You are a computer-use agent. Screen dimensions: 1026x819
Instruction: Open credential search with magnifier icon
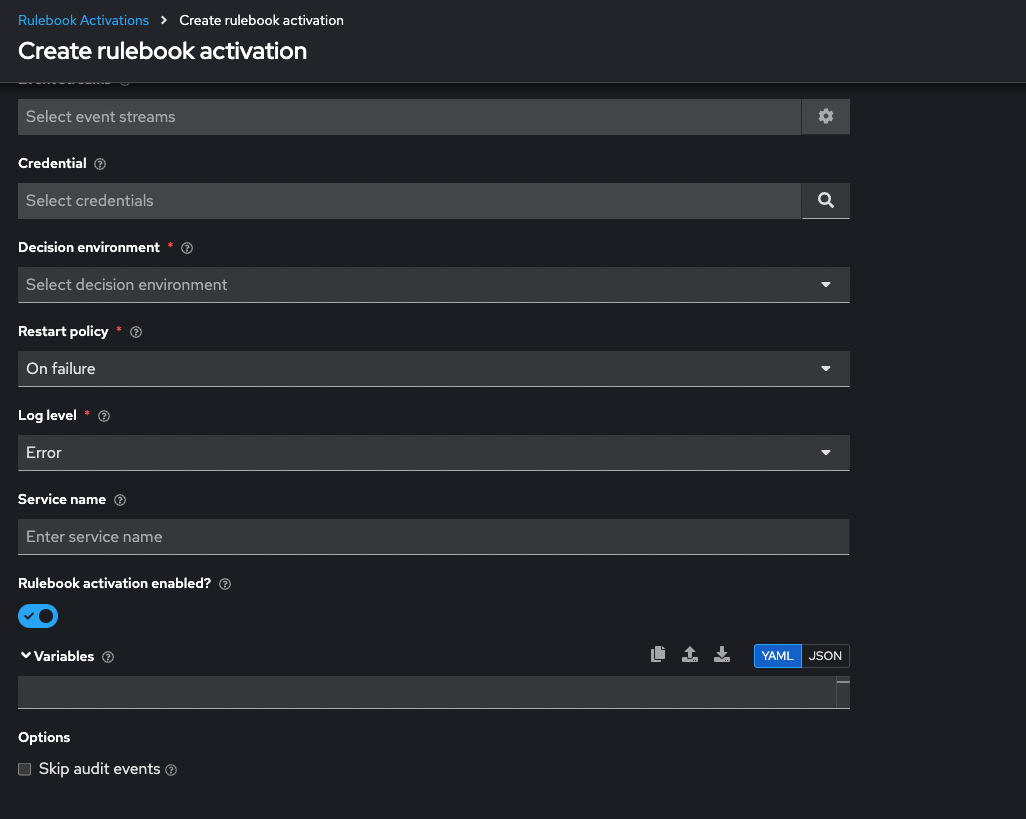point(825,201)
